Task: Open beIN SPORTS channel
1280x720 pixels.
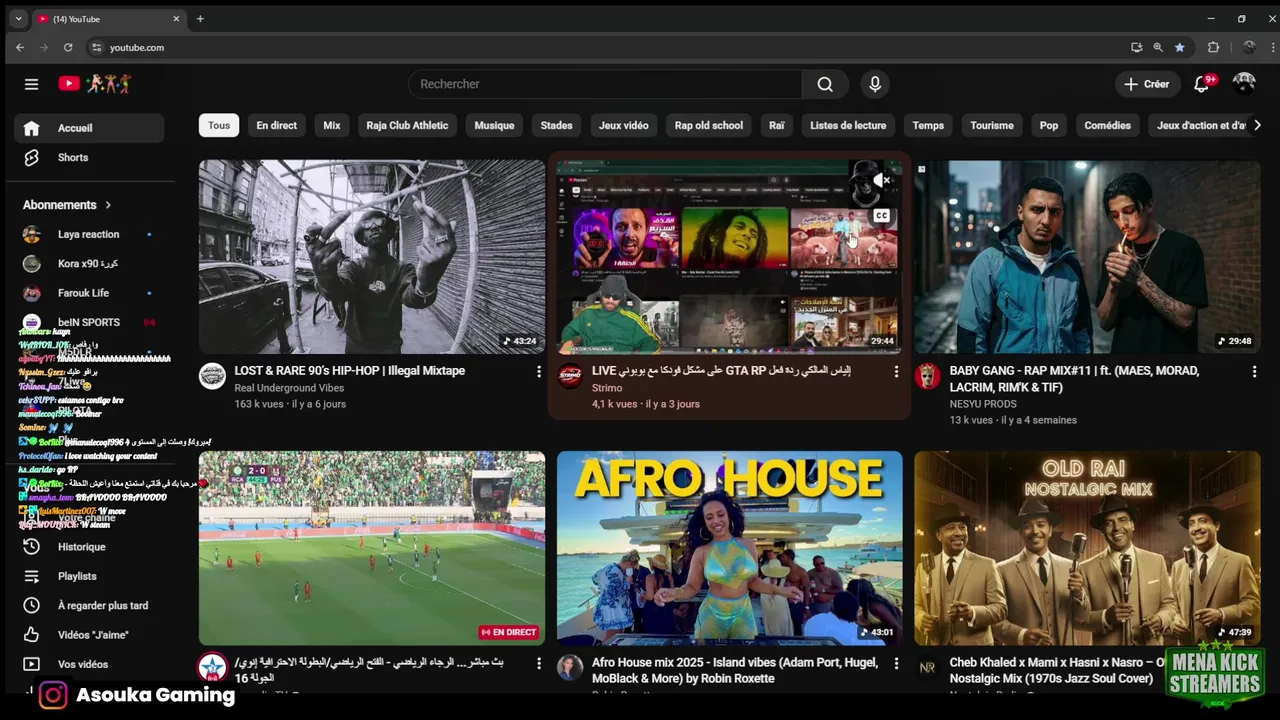Action: [x=89, y=322]
